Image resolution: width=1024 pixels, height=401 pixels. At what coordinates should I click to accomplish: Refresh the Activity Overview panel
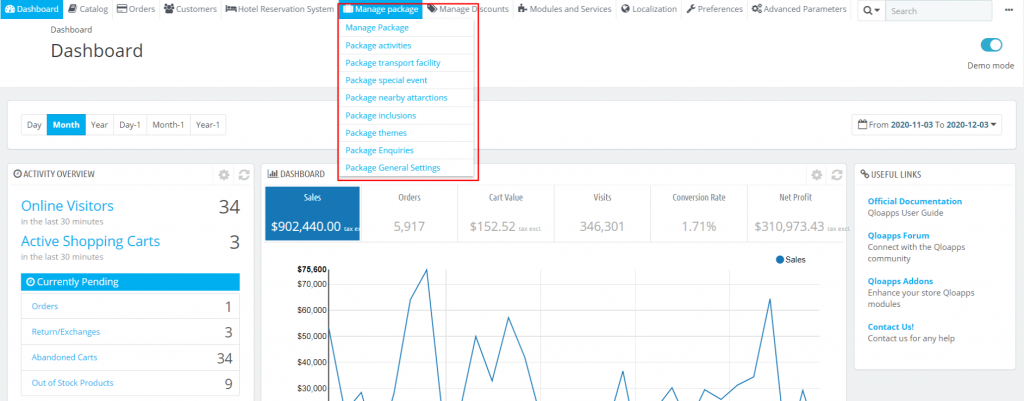(244, 174)
